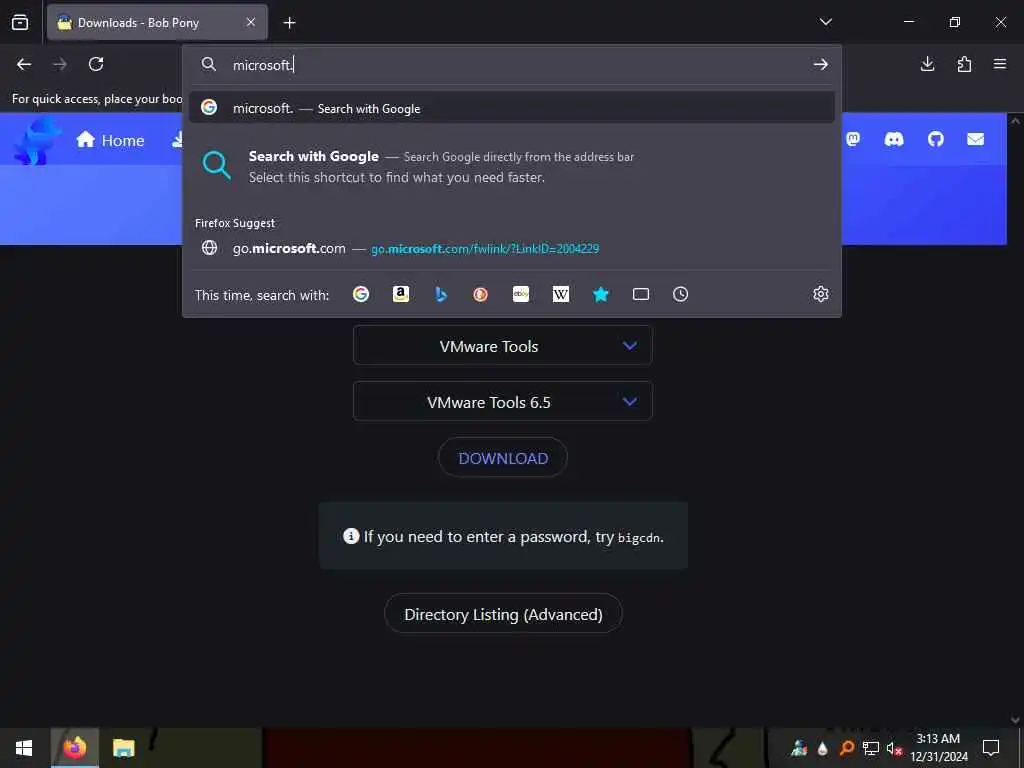Open a new tab with plus button
Image resolution: width=1024 pixels, height=768 pixels.
pyautogui.click(x=289, y=23)
